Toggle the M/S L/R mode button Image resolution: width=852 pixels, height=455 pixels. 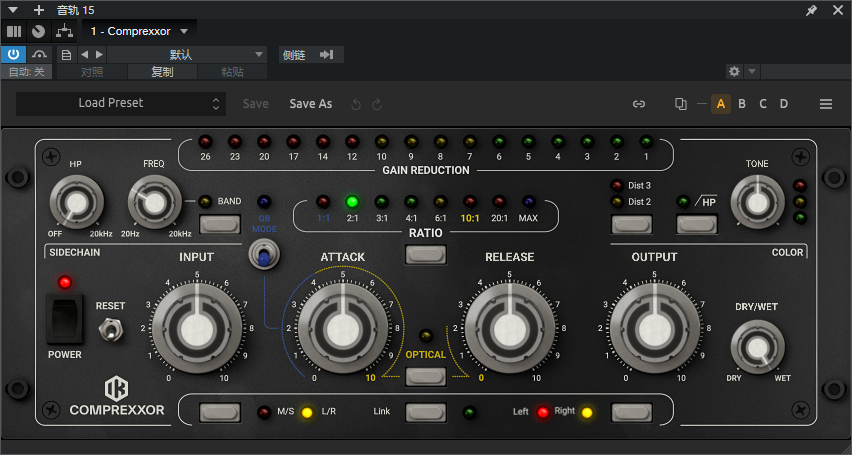[x=220, y=413]
